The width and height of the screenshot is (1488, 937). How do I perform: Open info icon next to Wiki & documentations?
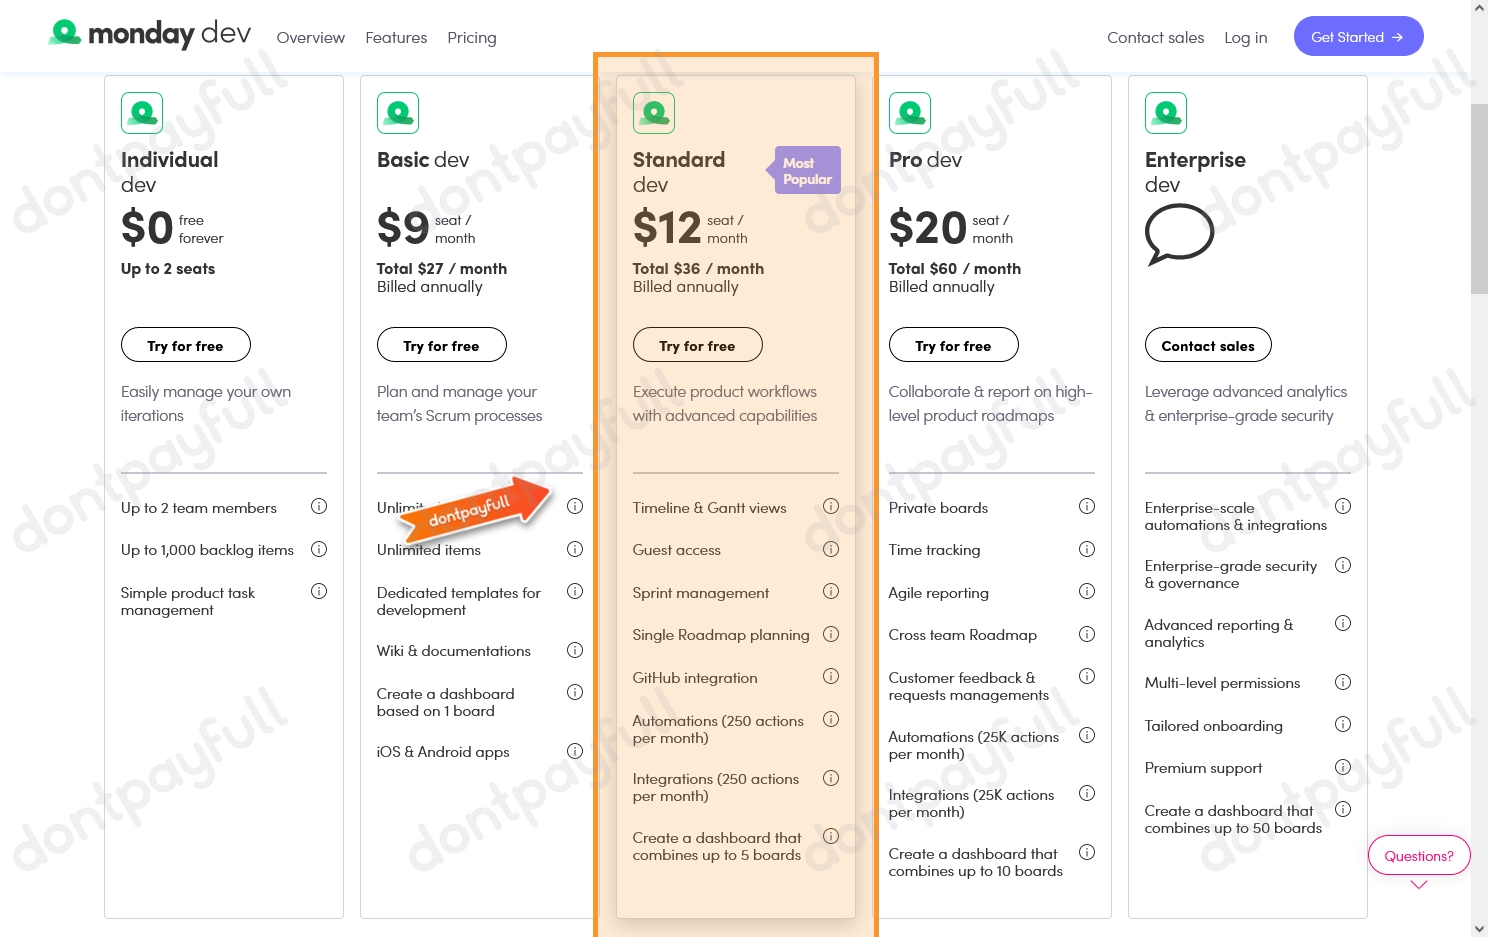coord(575,649)
